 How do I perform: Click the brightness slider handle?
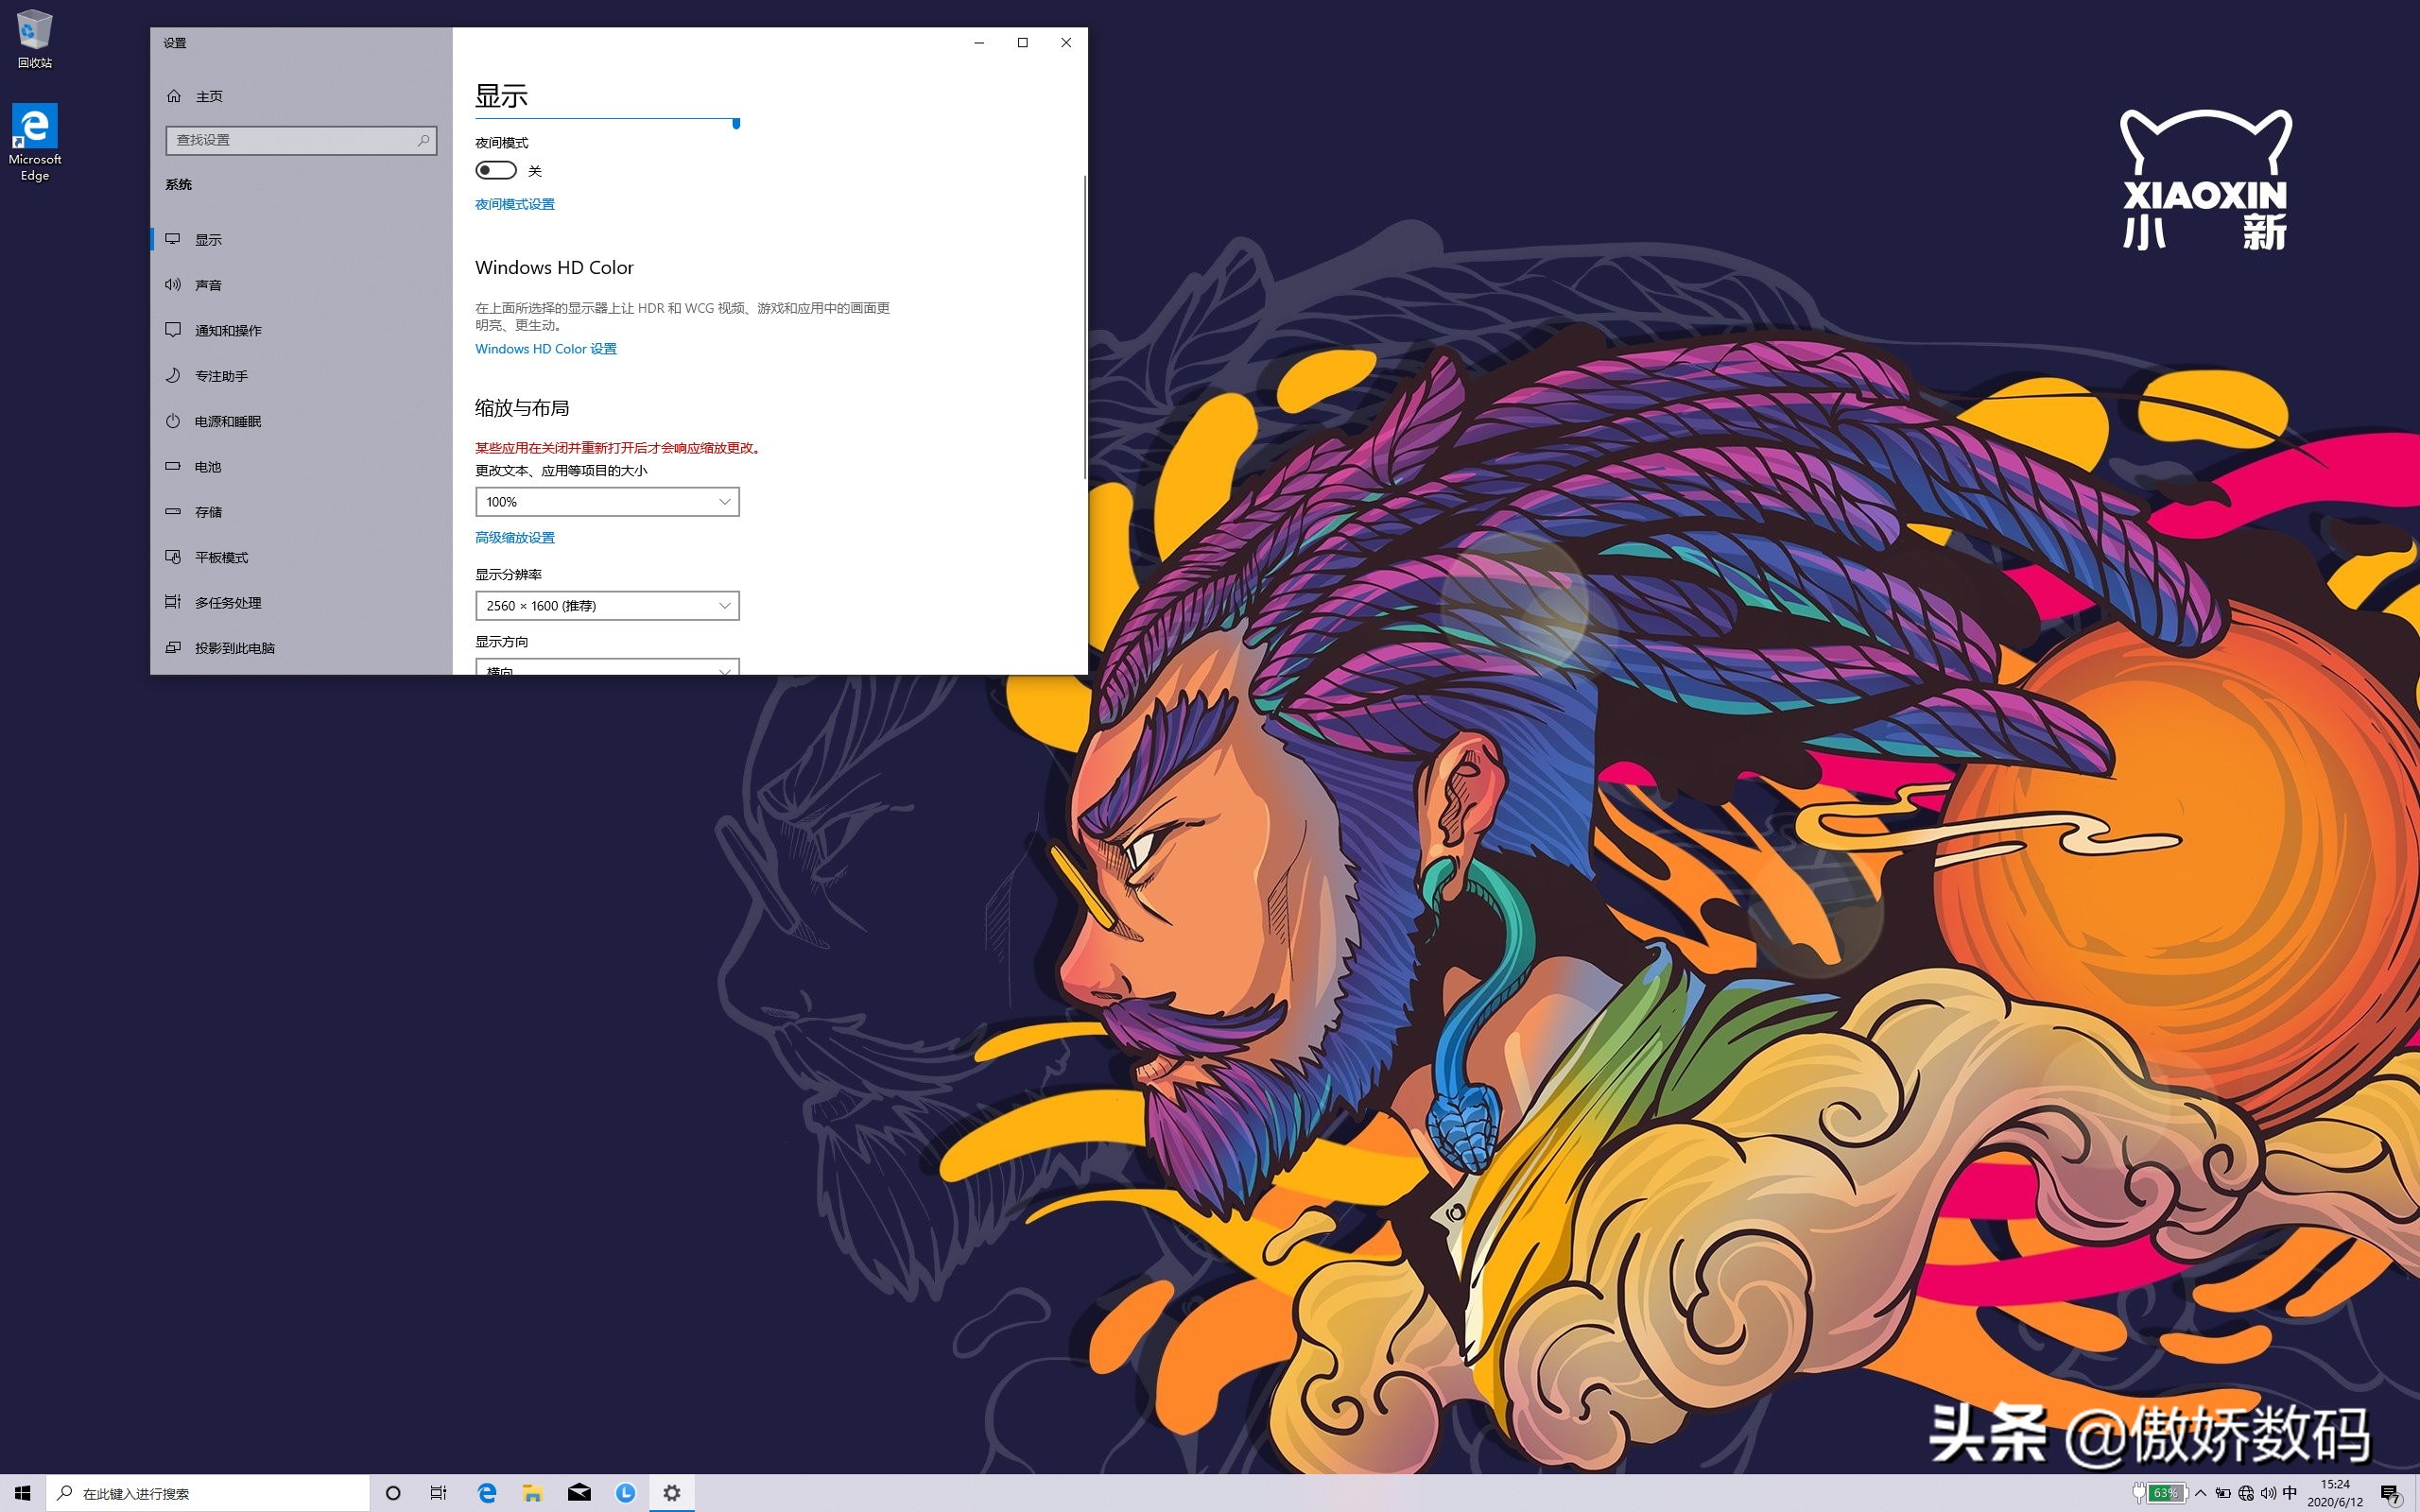pyautogui.click(x=736, y=123)
